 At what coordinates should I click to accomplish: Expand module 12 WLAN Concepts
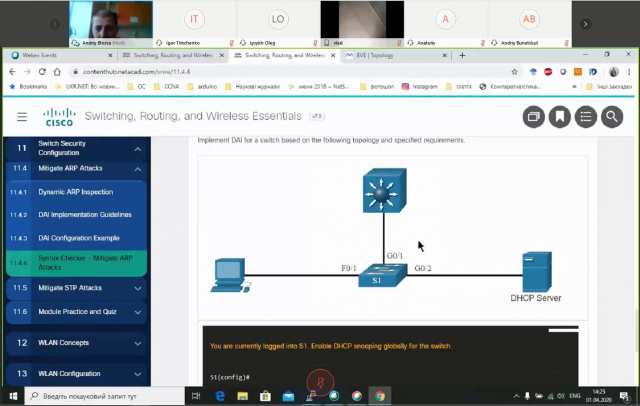pyautogui.click(x=137, y=343)
